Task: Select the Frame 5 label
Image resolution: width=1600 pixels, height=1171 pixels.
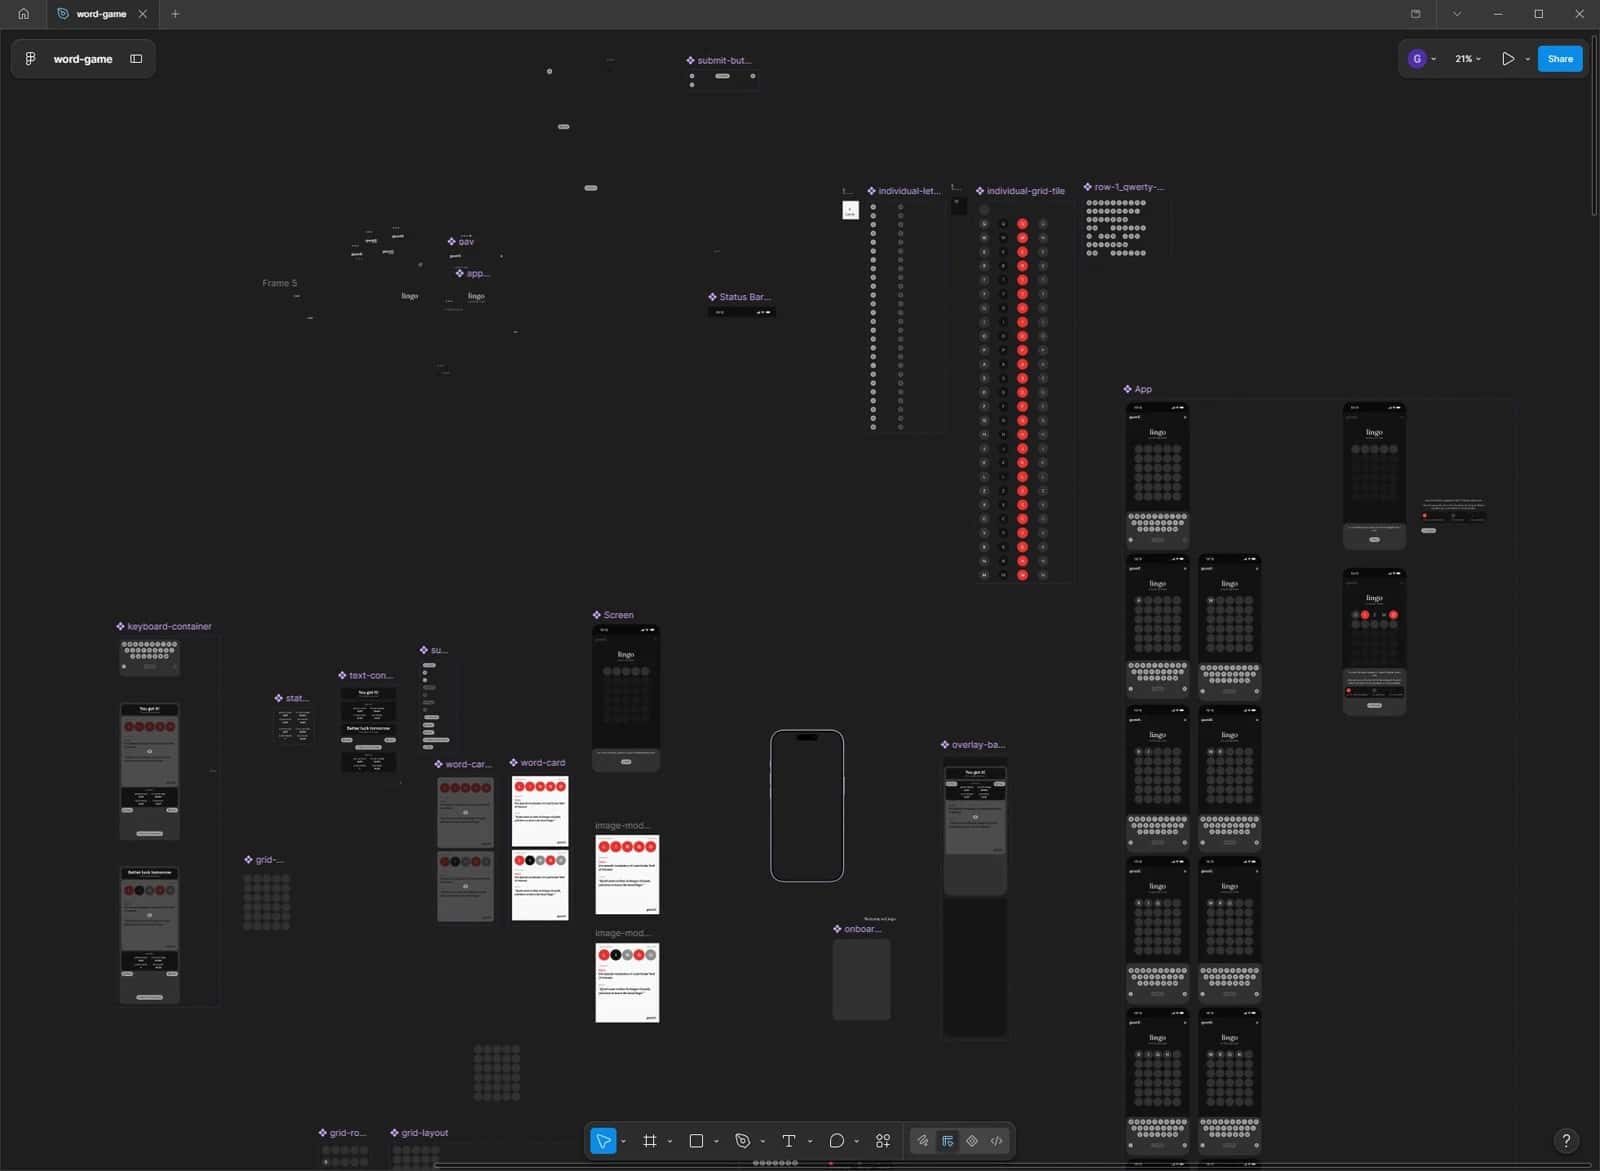Action: [279, 283]
